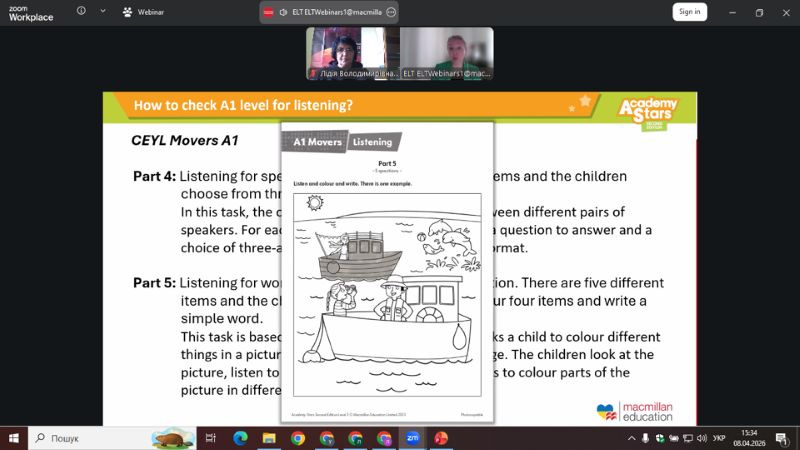Click the Webinar label in the title bar
Screen dimensions: 800x450
[x=151, y=12]
